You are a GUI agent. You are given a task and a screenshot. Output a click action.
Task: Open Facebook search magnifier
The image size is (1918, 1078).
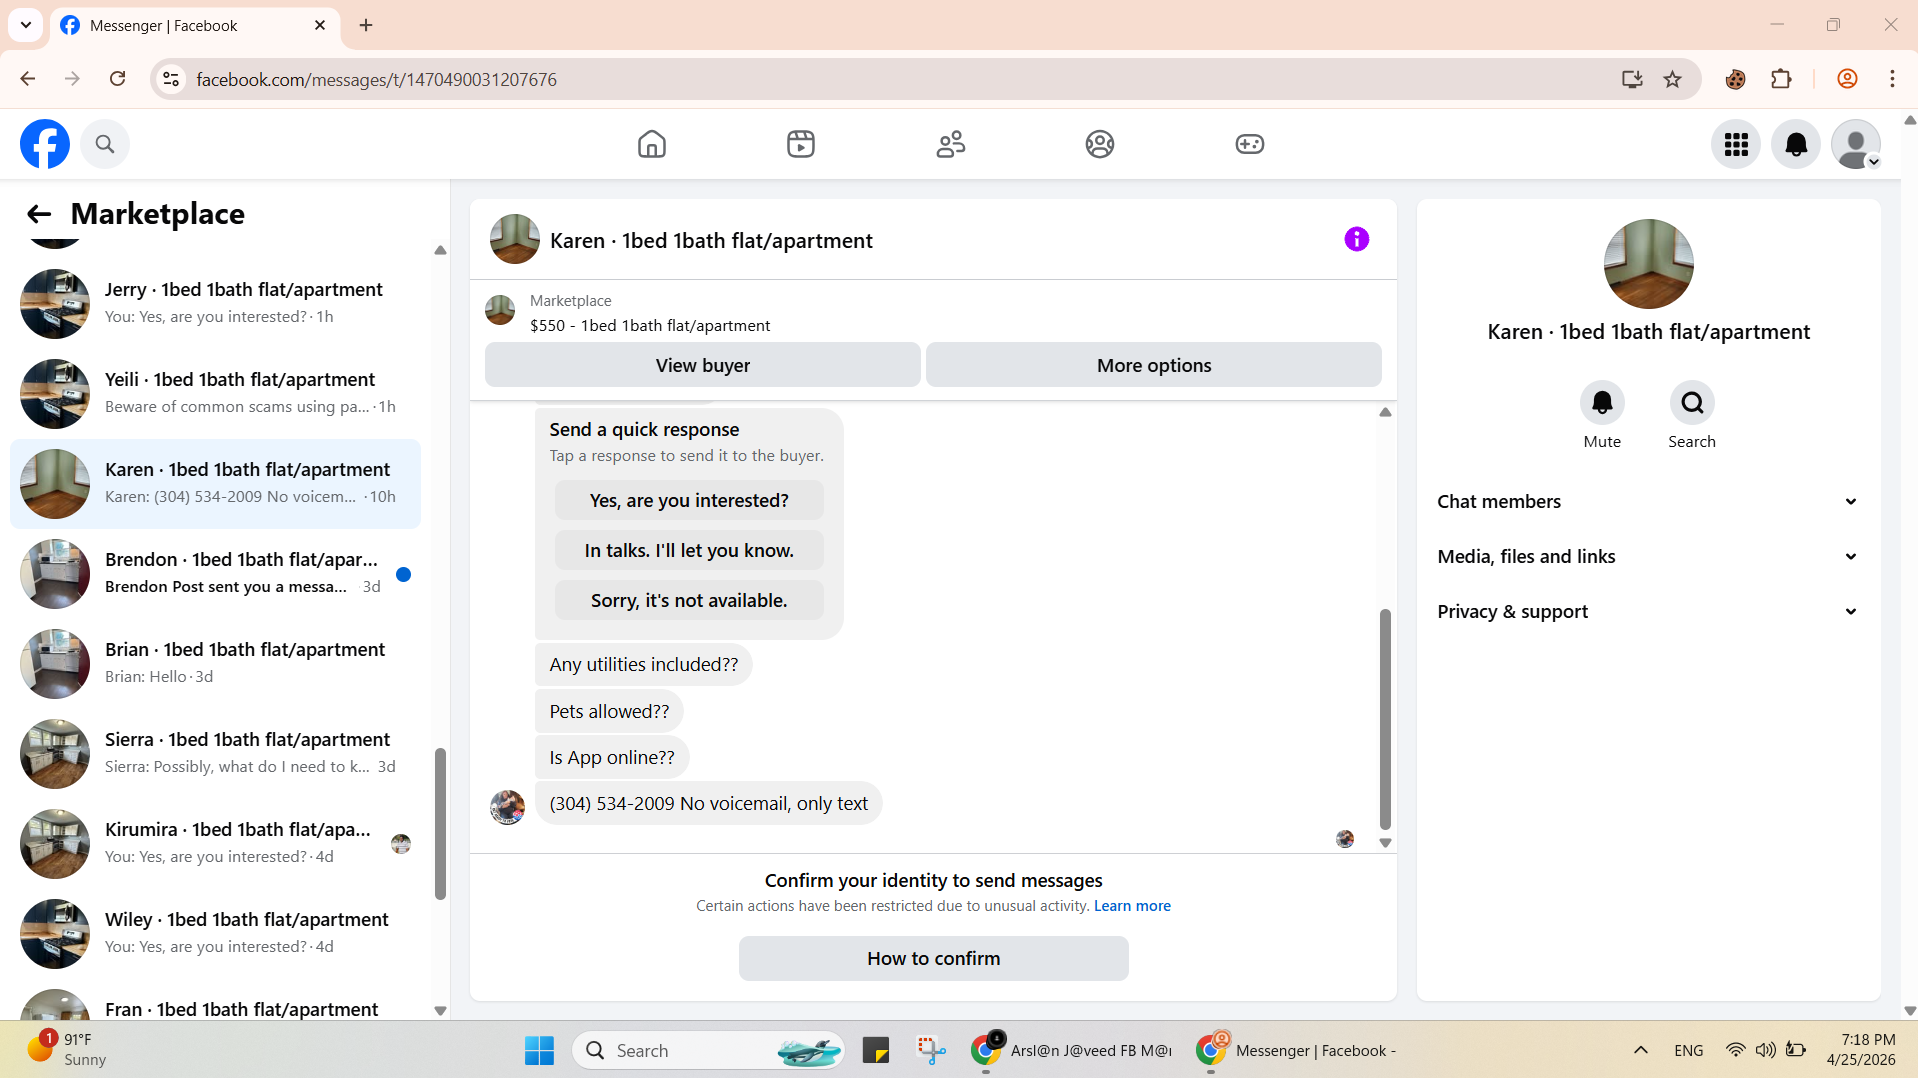[105, 144]
